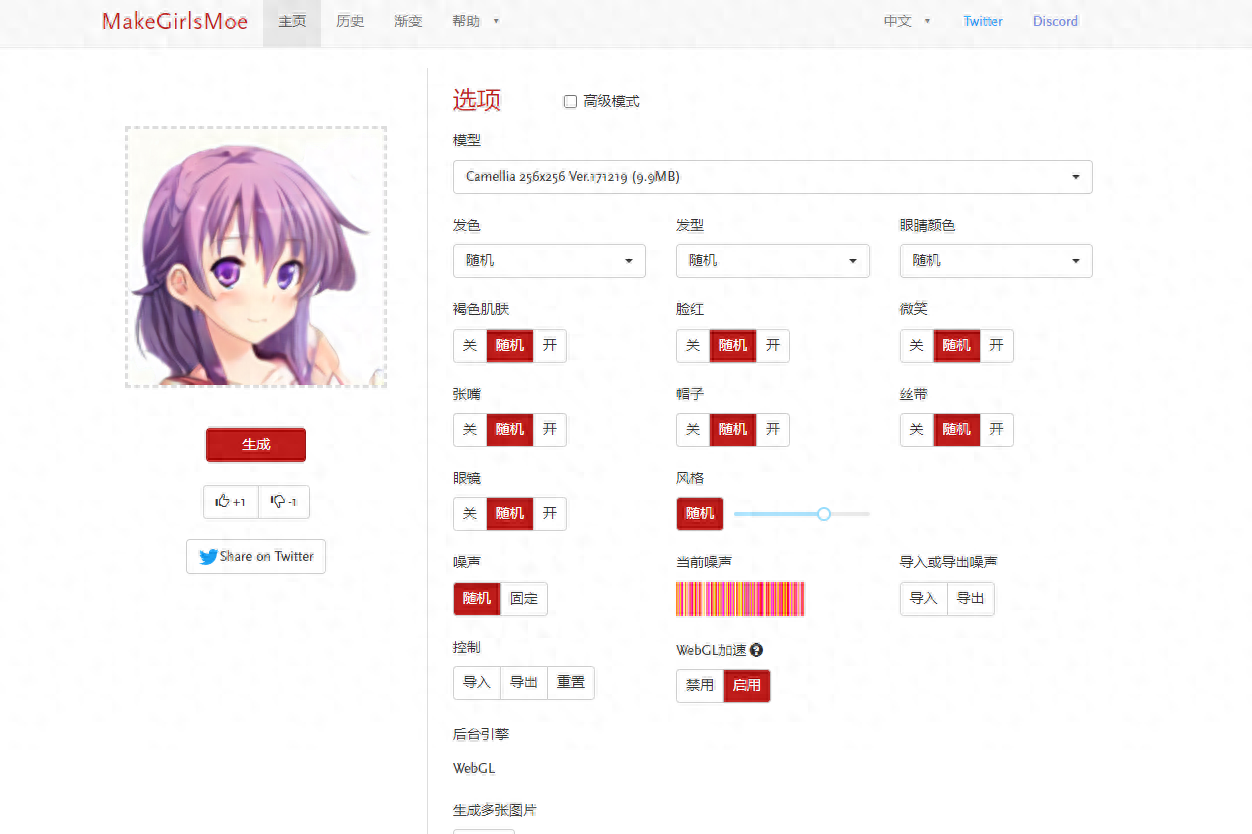Open the Discord link

coord(1055,21)
